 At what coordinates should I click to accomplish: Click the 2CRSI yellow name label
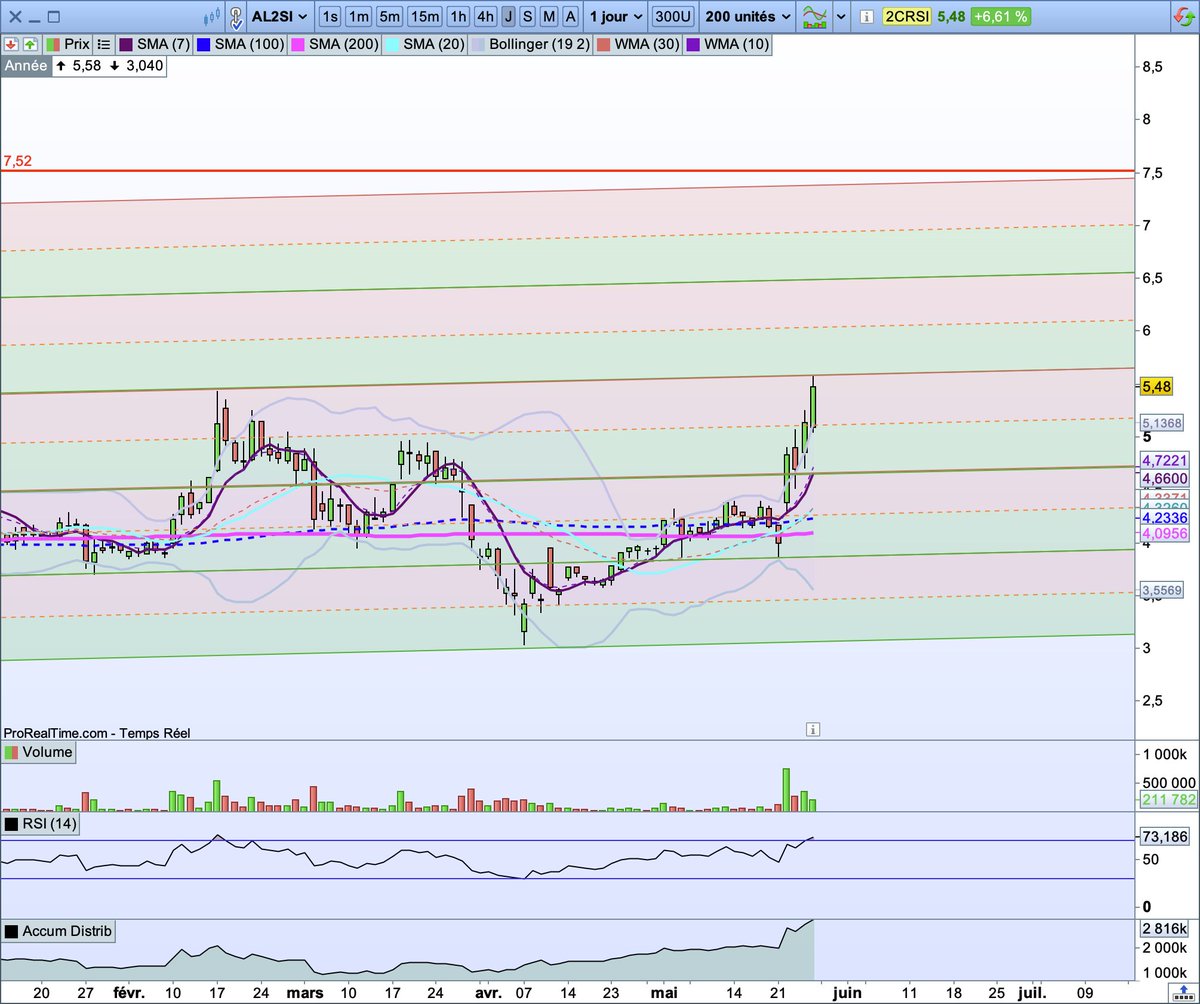click(905, 17)
